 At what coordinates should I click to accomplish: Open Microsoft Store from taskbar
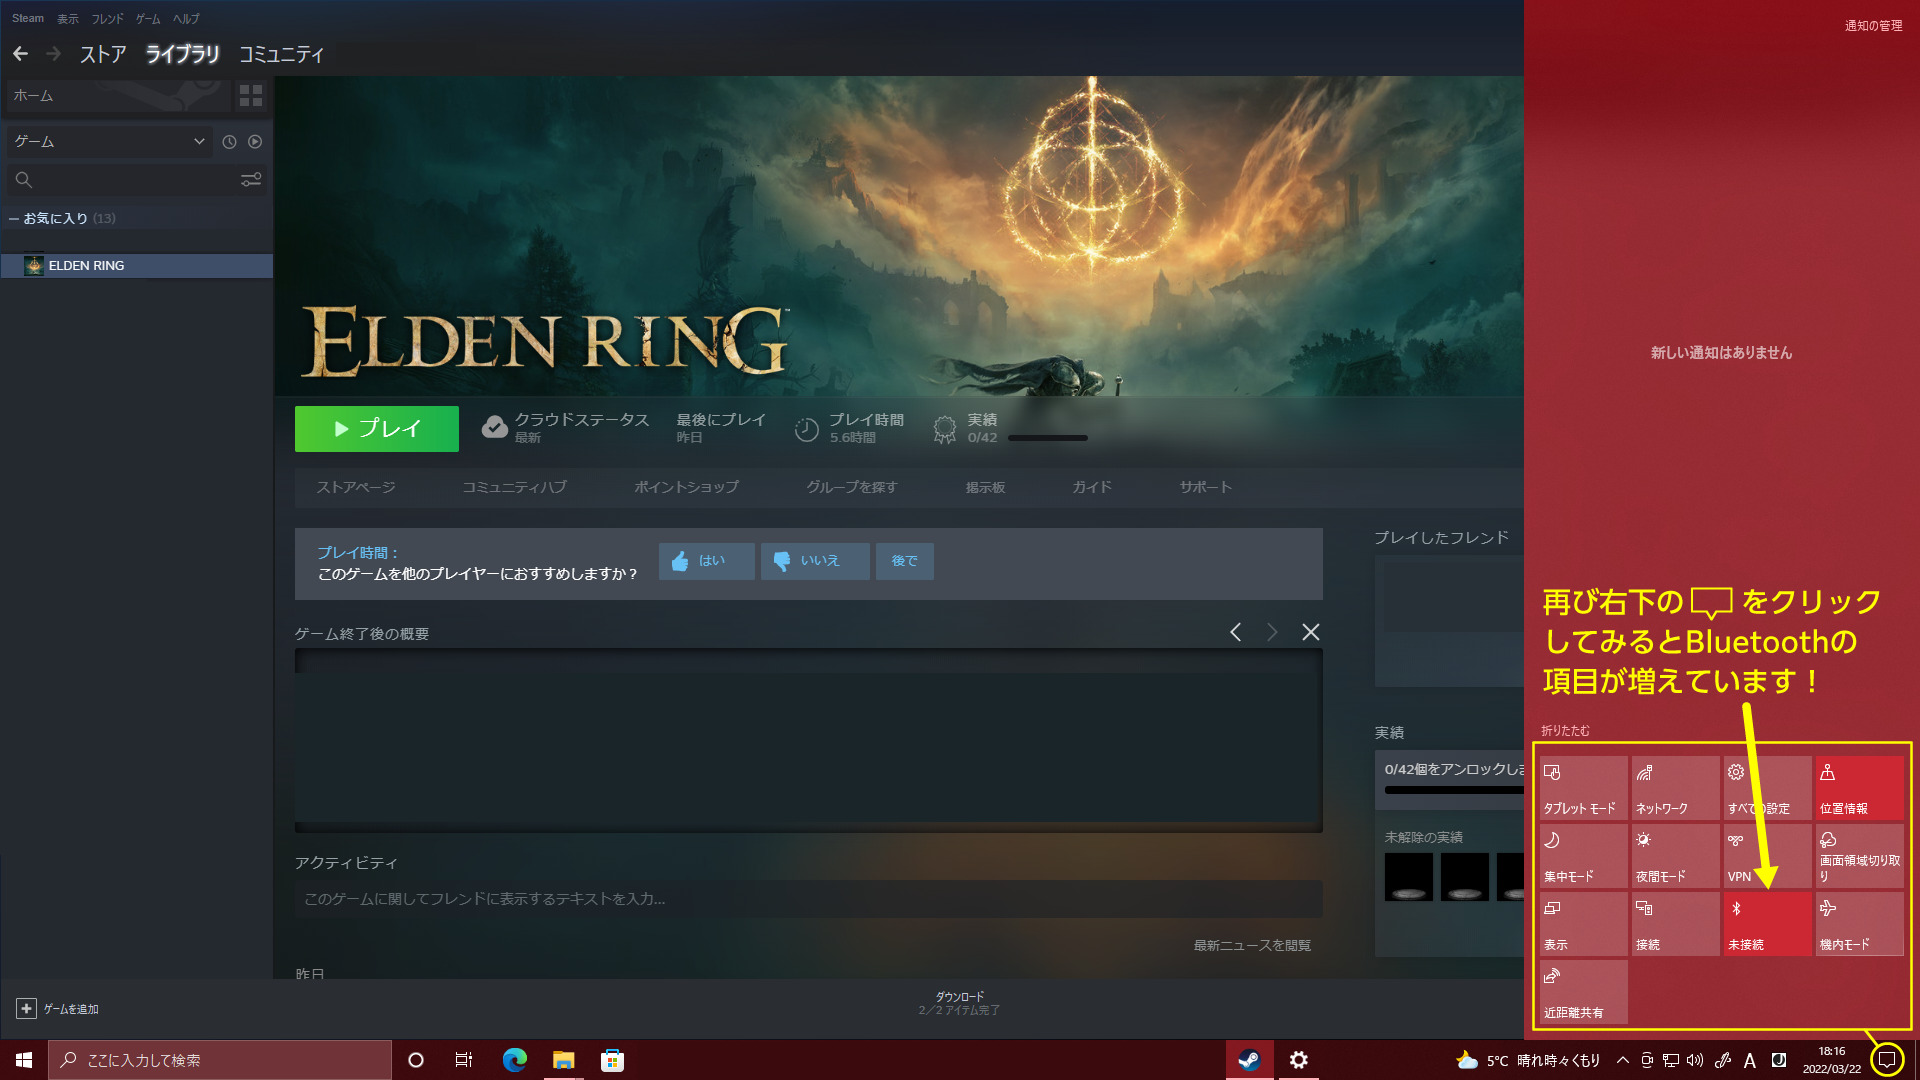pyautogui.click(x=612, y=1060)
